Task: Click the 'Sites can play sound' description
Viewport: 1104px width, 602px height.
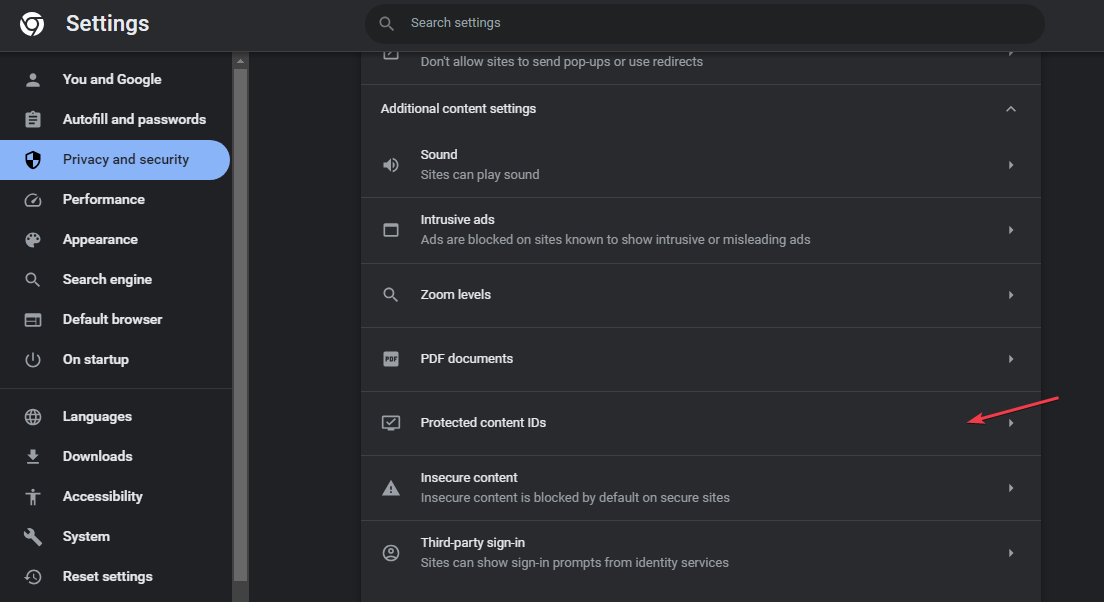Action: 480,175
